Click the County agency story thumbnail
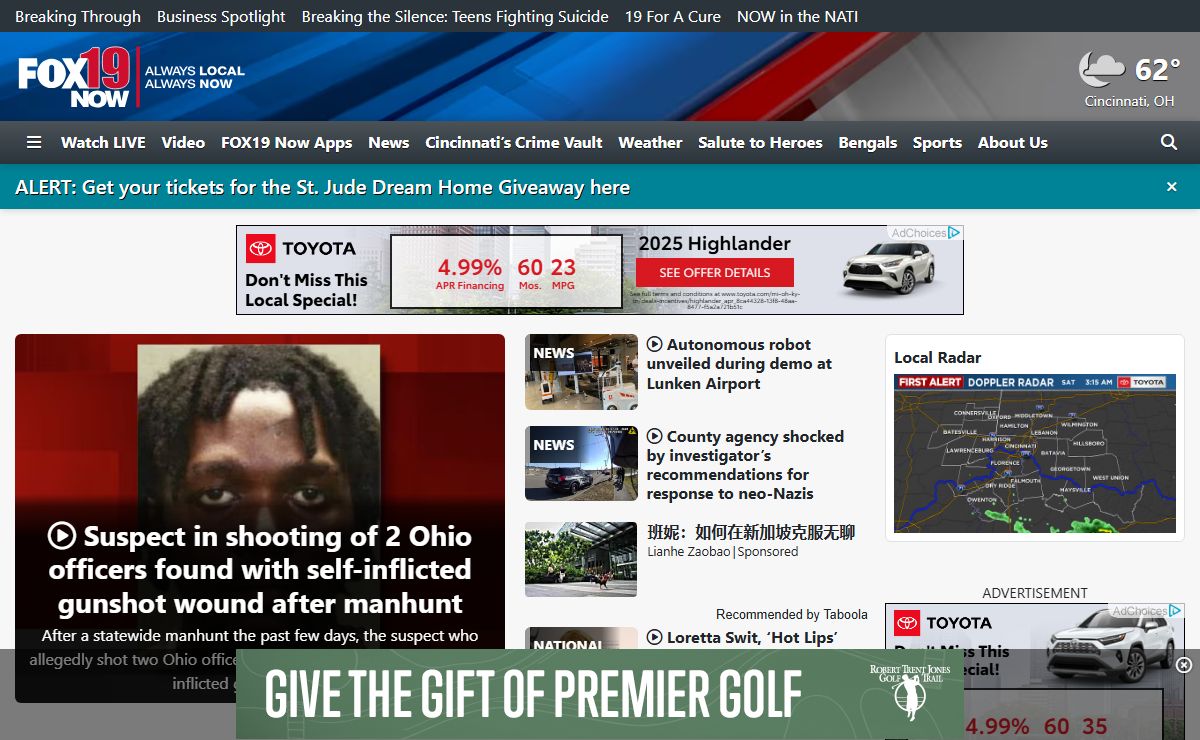The width and height of the screenshot is (1200, 740). 581,463
